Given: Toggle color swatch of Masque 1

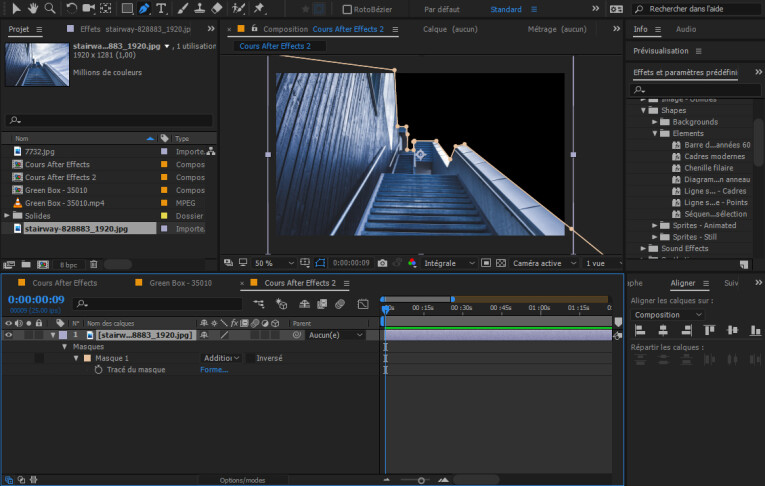Looking at the screenshot, I should point(87,358).
